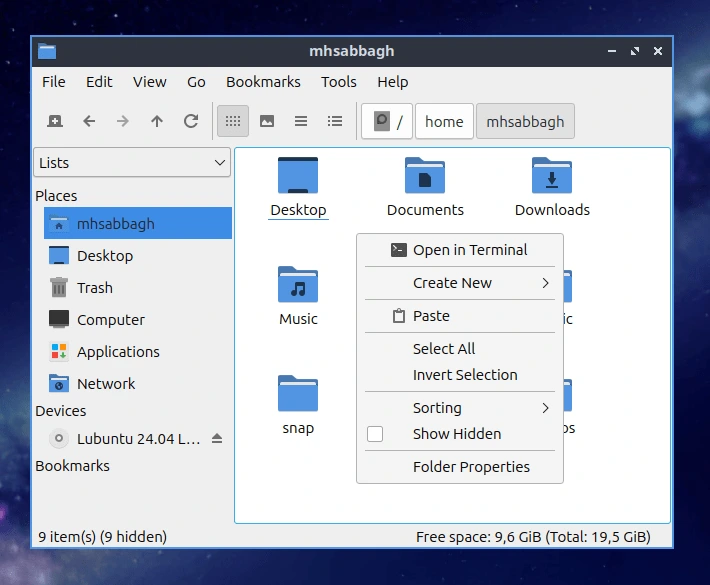
Task: Minimize the mhsabbagh window
Action: (x=612, y=51)
